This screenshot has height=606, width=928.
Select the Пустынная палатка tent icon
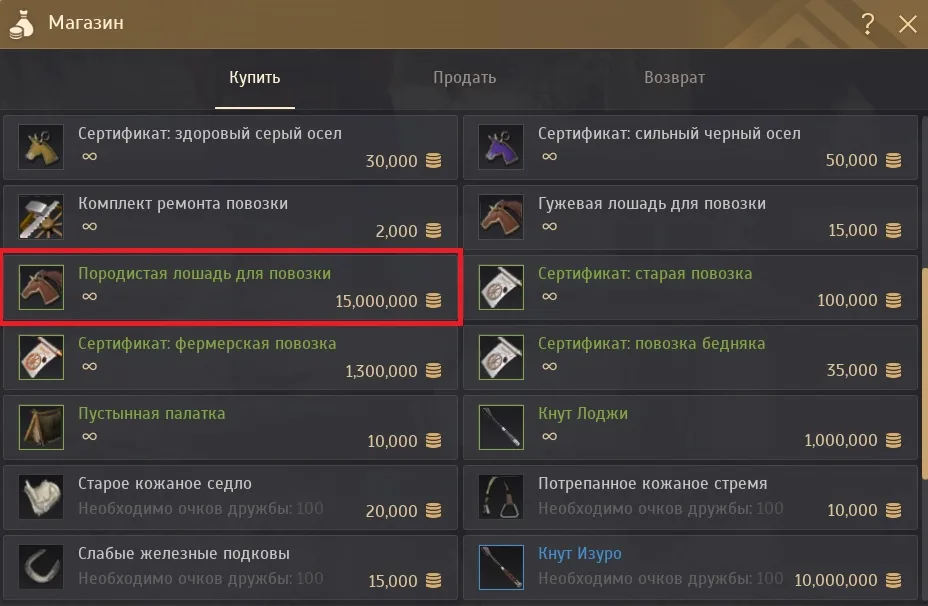pos(41,427)
